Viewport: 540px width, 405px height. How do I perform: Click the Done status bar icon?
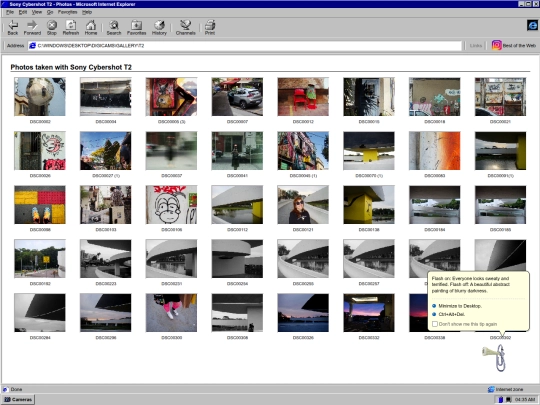point(5,390)
